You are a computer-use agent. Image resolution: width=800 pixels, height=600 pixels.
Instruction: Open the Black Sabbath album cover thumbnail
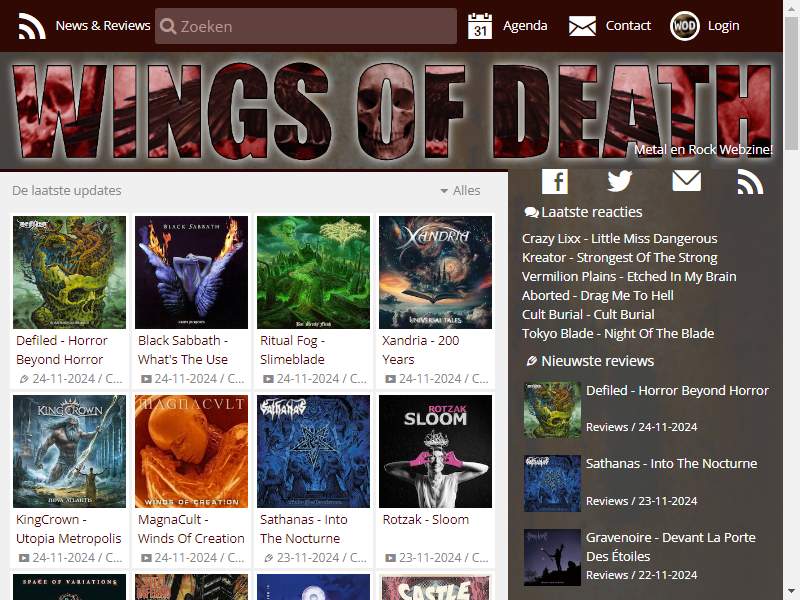(191, 272)
